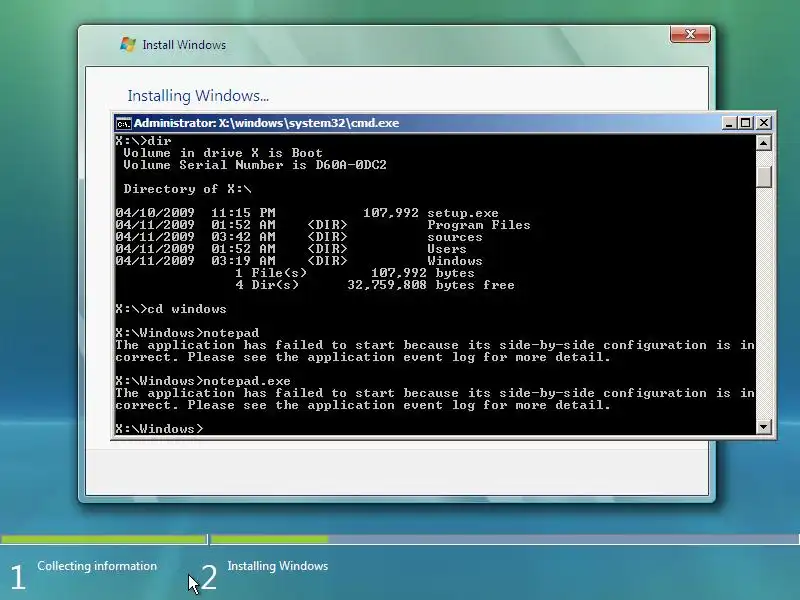Click the Windows flag icon beside Install Windows
The height and width of the screenshot is (600, 800).
point(128,44)
